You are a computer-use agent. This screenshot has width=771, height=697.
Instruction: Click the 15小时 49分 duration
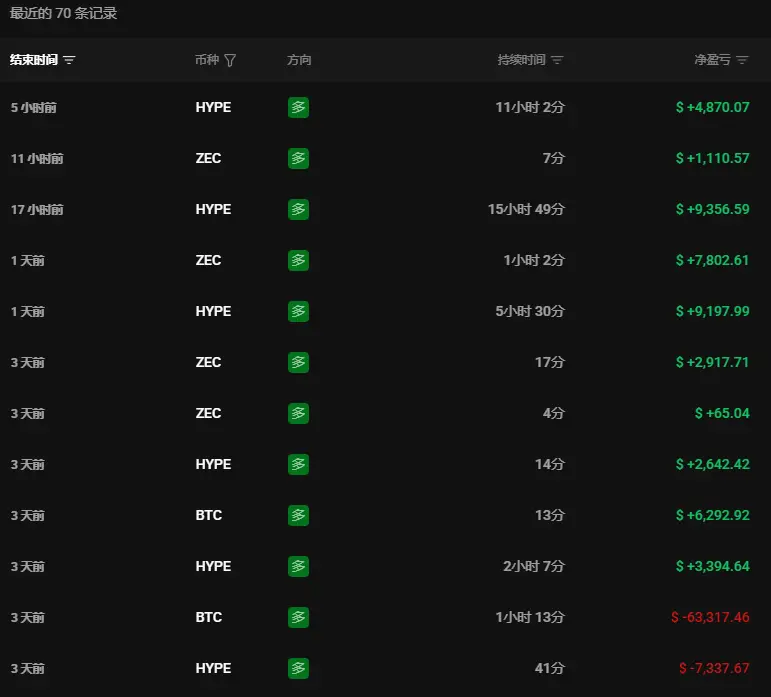click(526, 209)
